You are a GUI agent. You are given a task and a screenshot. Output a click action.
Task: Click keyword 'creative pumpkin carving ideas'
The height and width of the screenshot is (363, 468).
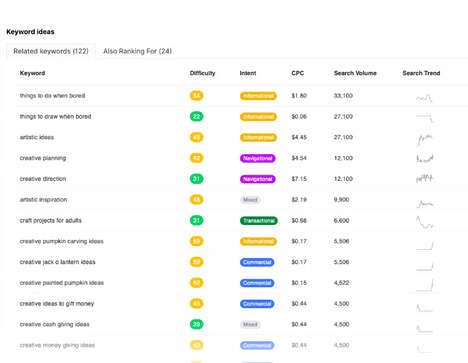pos(62,241)
